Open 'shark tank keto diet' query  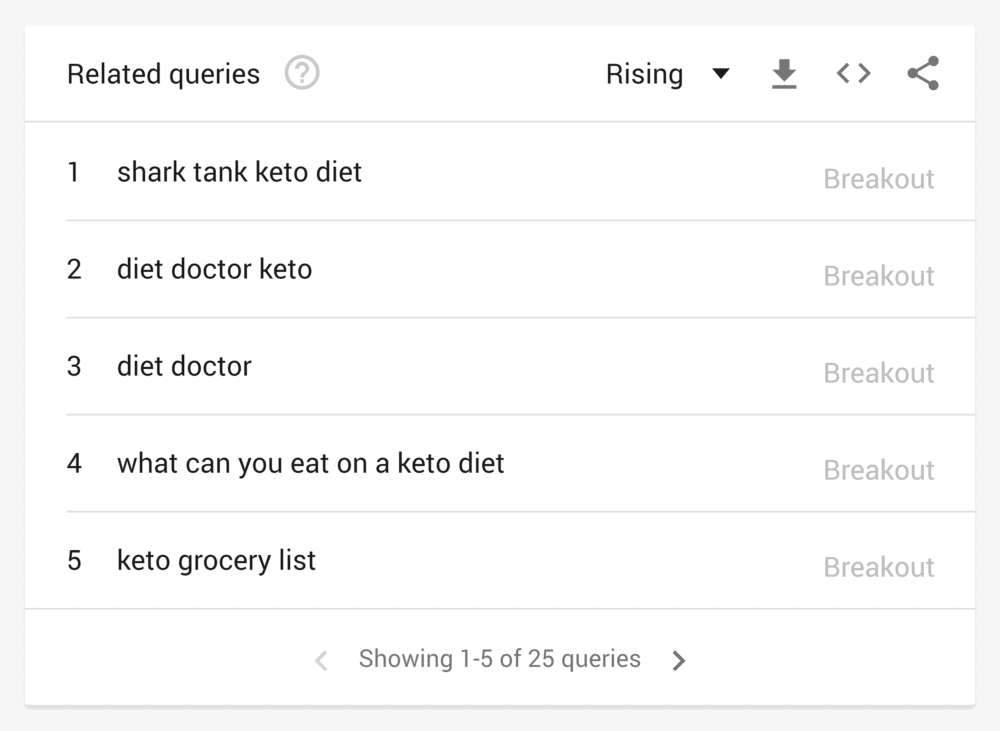pyautogui.click(x=239, y=172)
